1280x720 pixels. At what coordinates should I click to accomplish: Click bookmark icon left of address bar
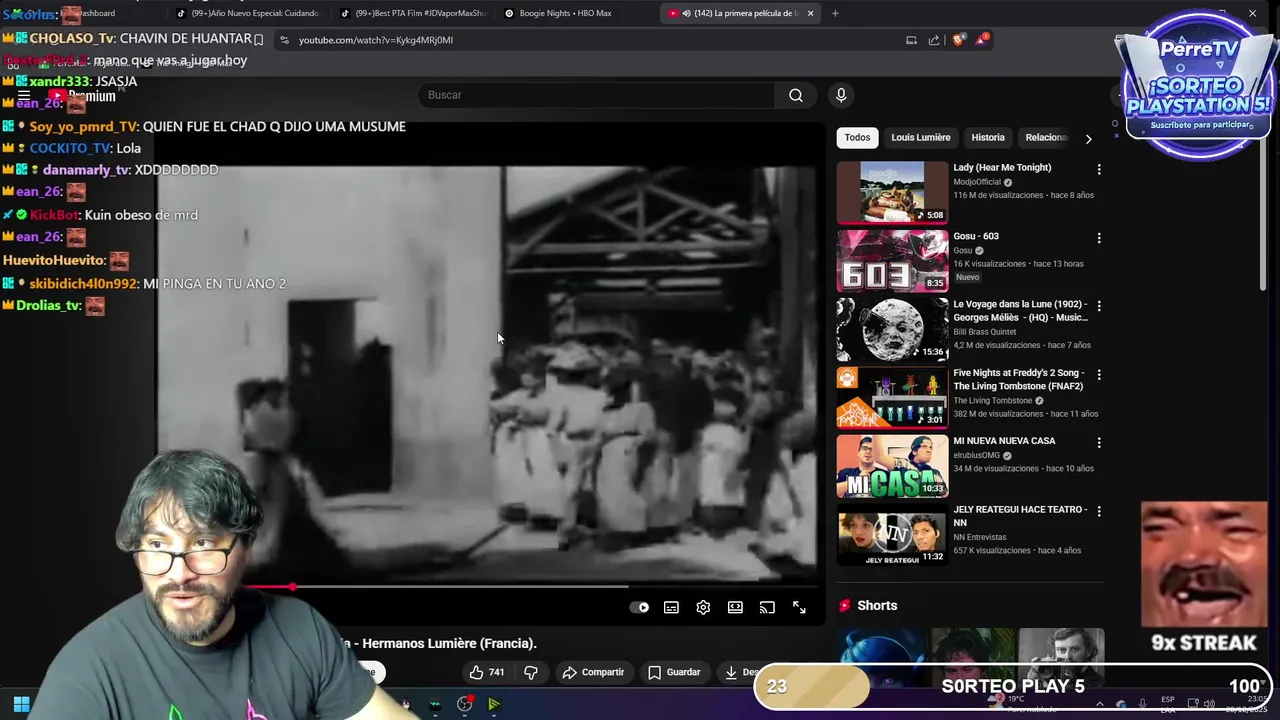(x=258, y=40)
